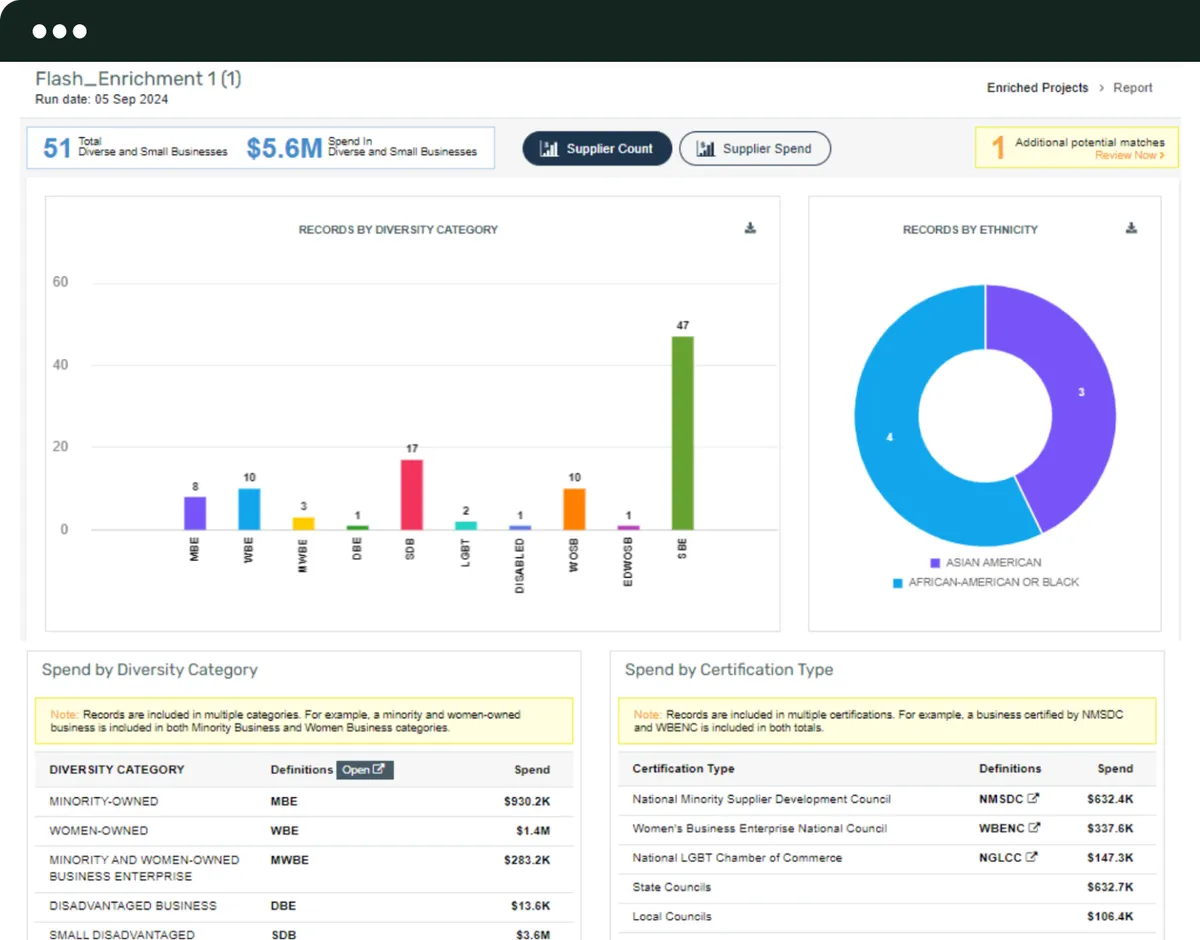Image resolution: width=1200 pixels, height=940 pixels.
Task: Toggle African-American or Black legend swatch
Action: (898, 582)
